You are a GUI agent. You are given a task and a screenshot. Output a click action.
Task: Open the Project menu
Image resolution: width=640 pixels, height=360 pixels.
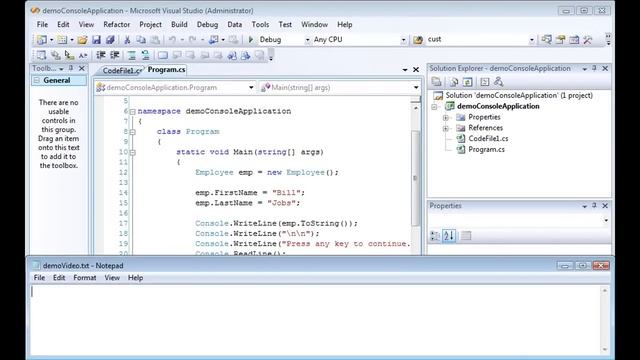tap(150, 24)
